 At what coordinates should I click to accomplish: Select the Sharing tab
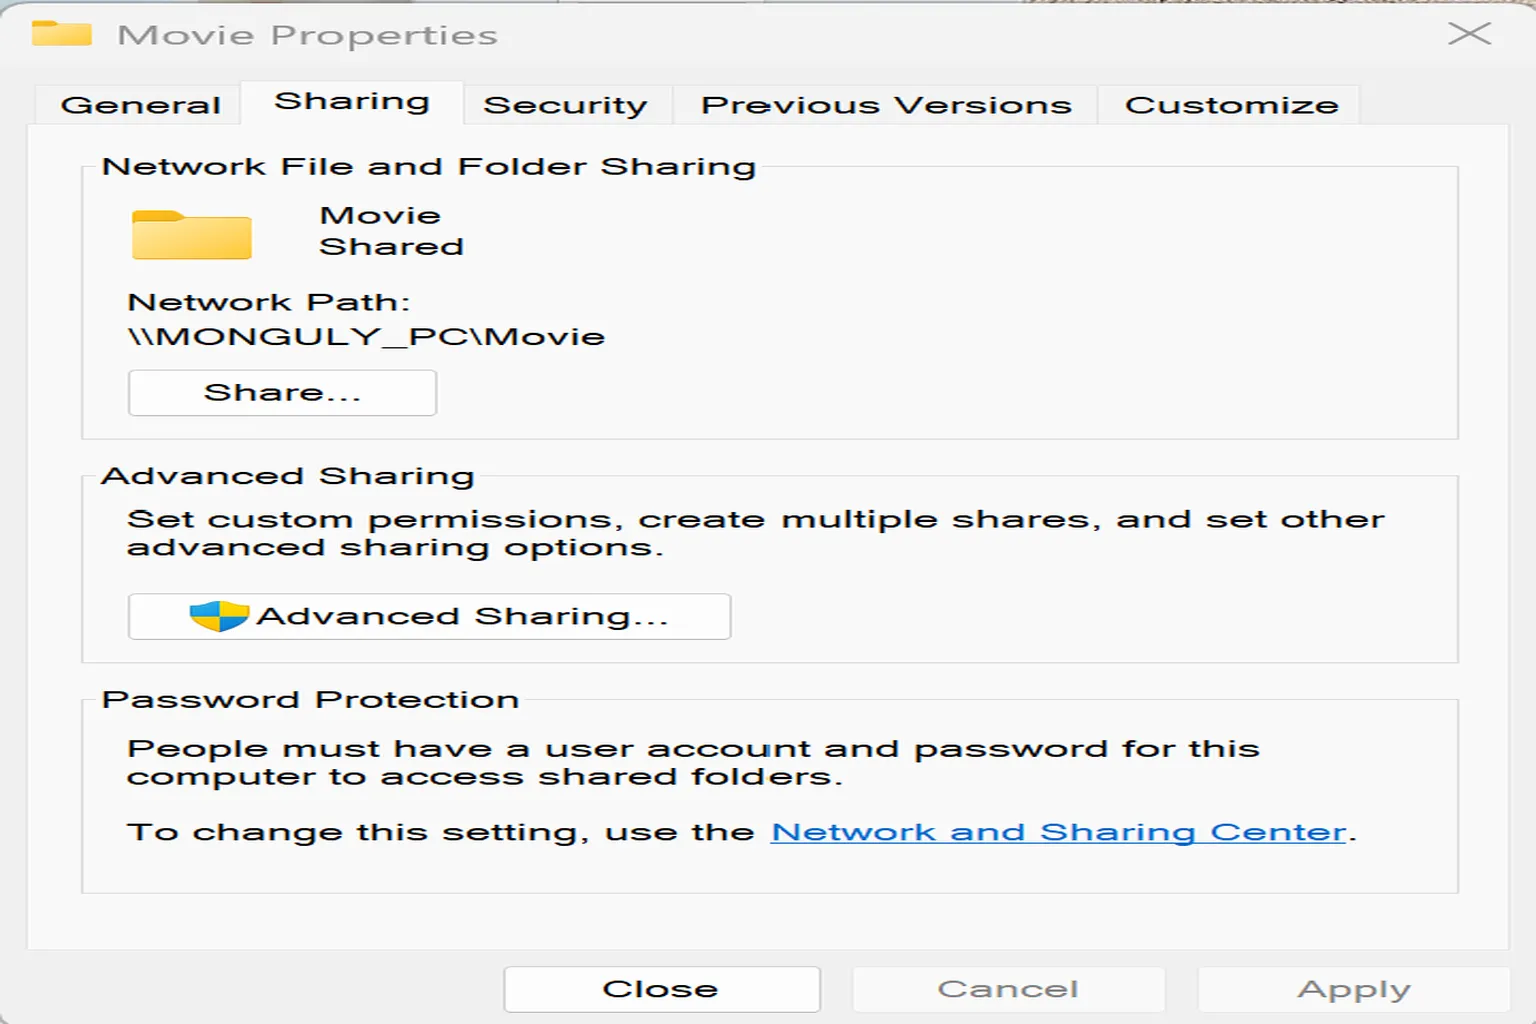pos(352,102)
